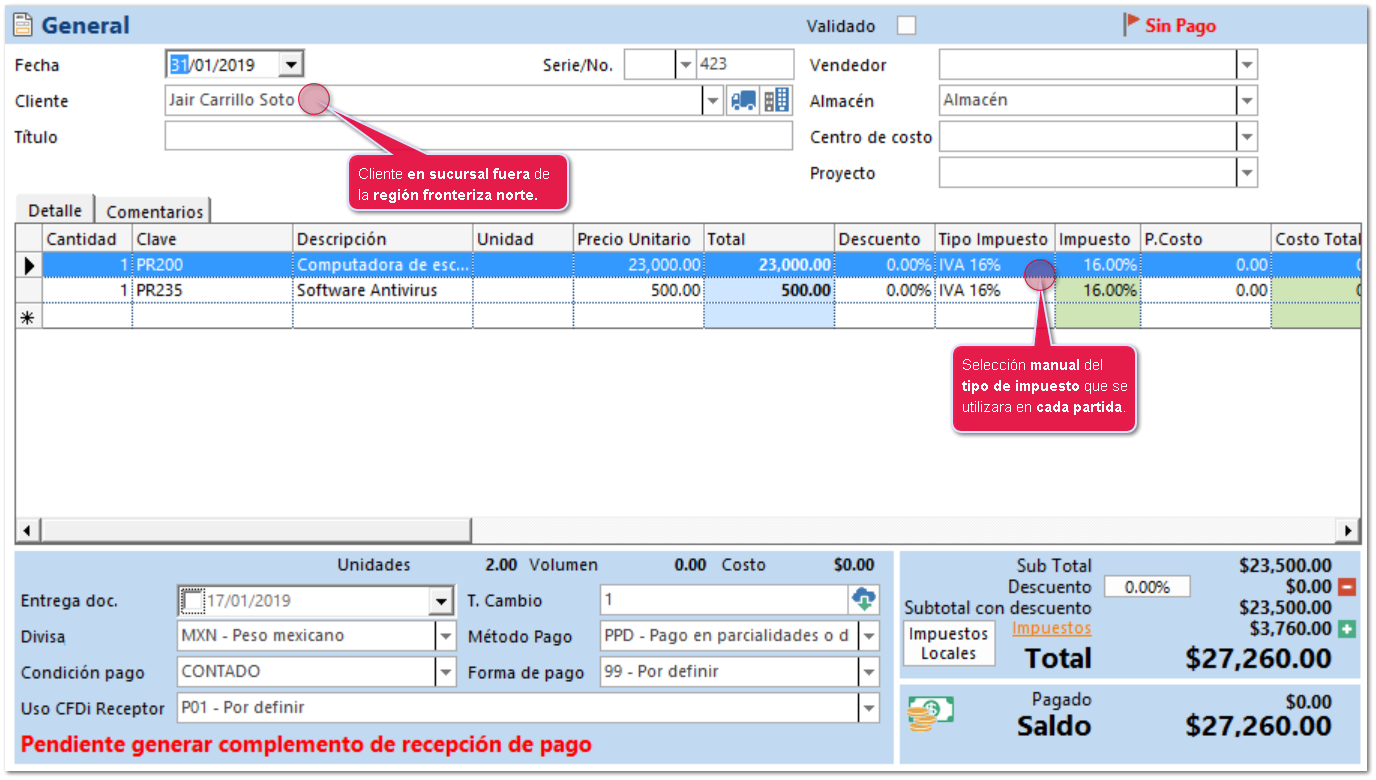
Task: Expand the Proyecto dropdown
Action: (1247, 173)
